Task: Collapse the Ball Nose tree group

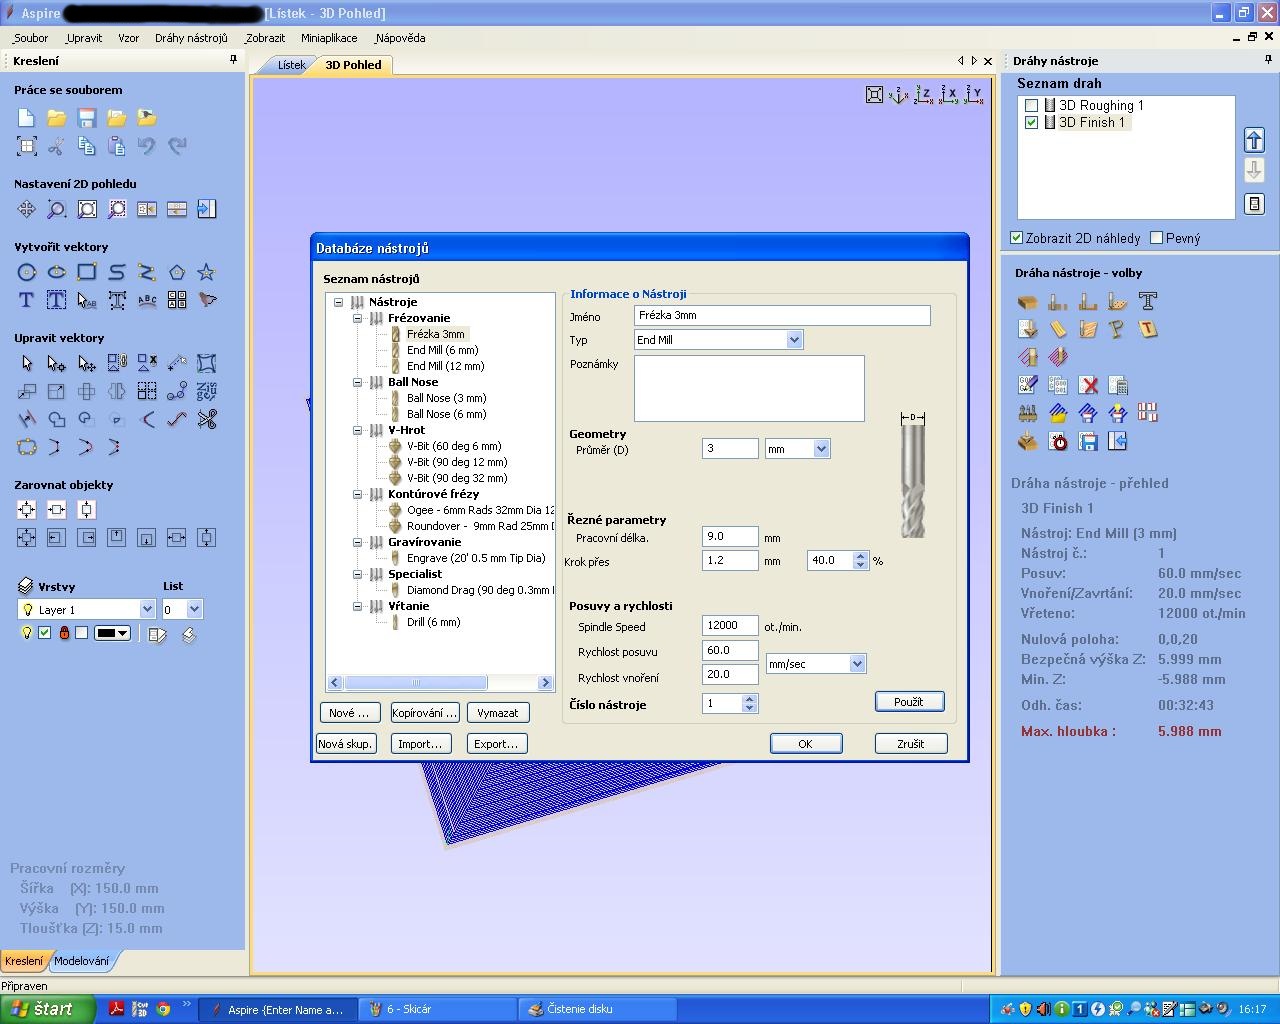Action: [x=358, y=382]
